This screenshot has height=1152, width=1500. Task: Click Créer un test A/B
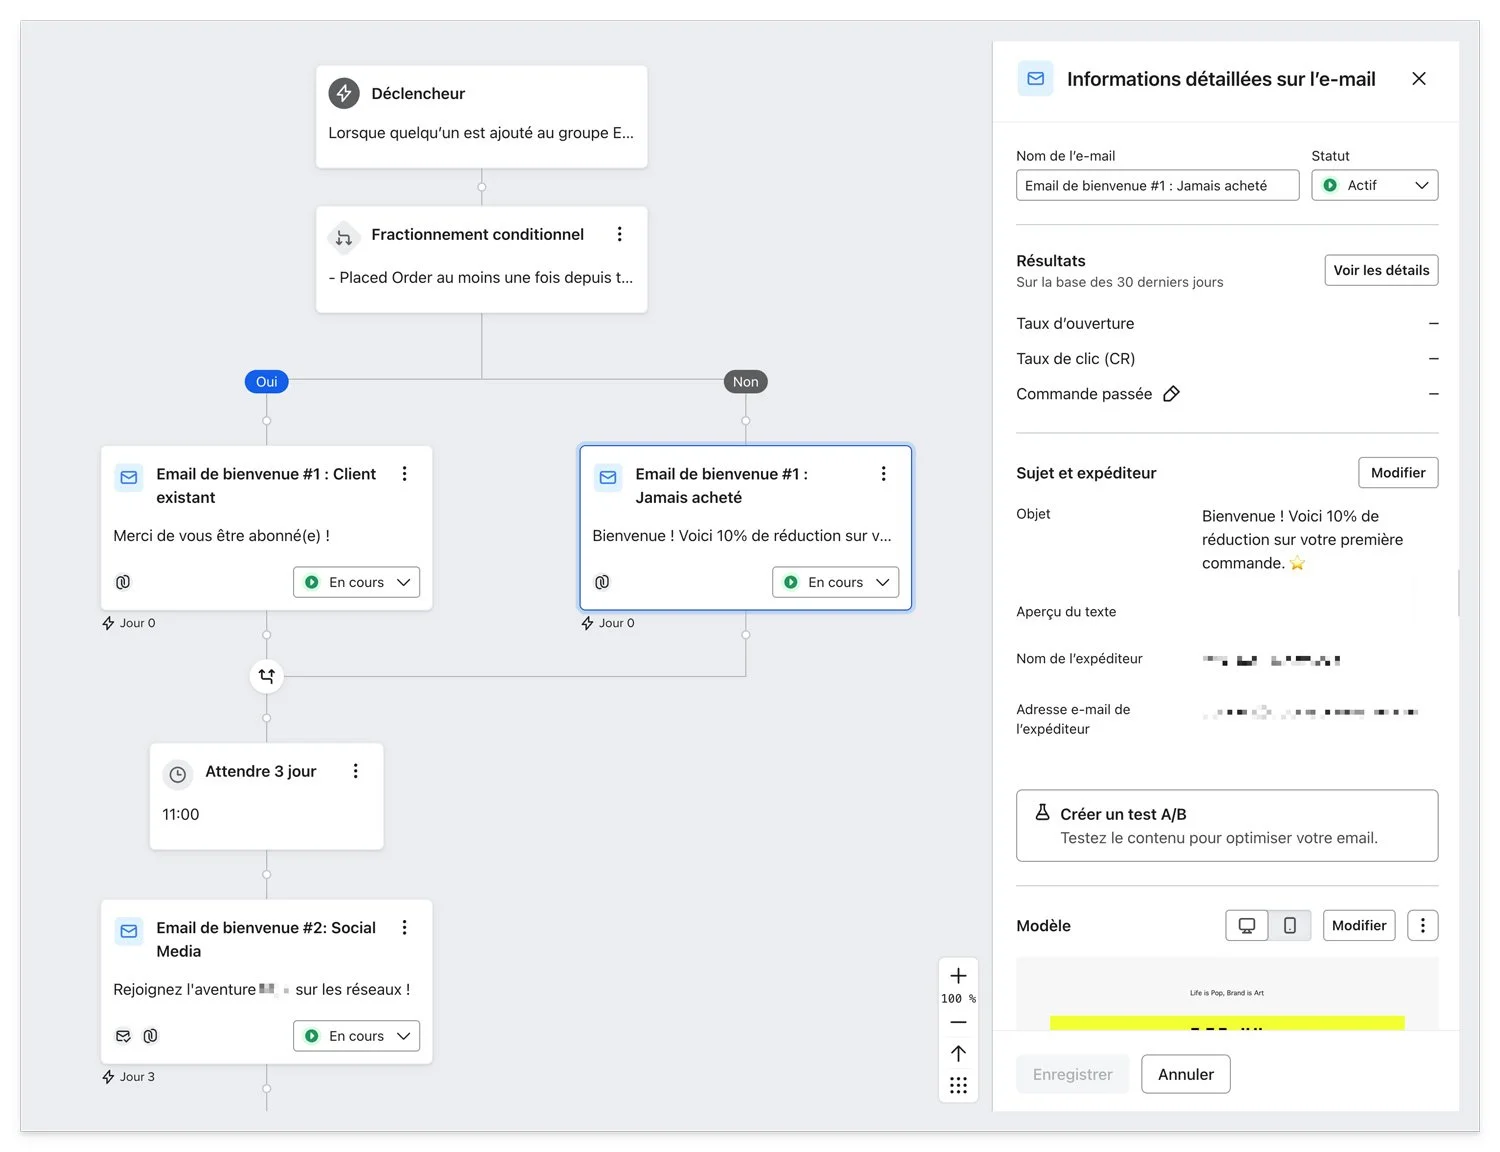coord(1227,826)
